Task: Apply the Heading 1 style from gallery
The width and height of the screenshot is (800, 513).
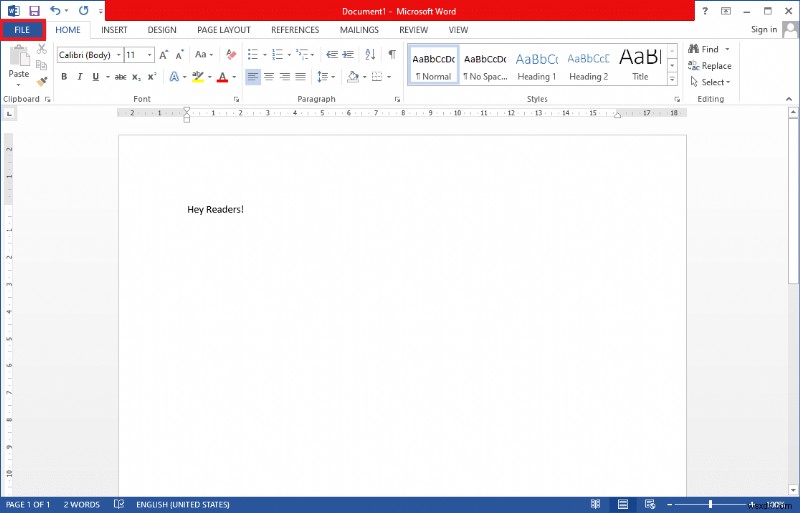Action: (x=536, y=66)
